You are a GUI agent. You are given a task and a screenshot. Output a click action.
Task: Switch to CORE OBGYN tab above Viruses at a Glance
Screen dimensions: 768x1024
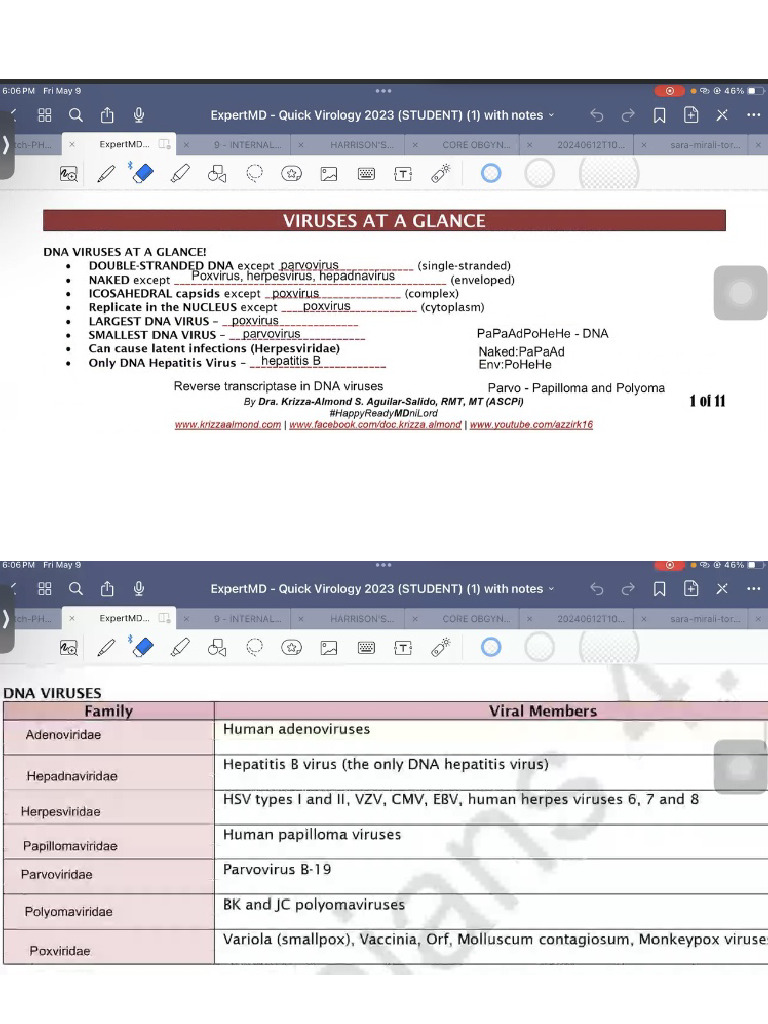(476, 145)
